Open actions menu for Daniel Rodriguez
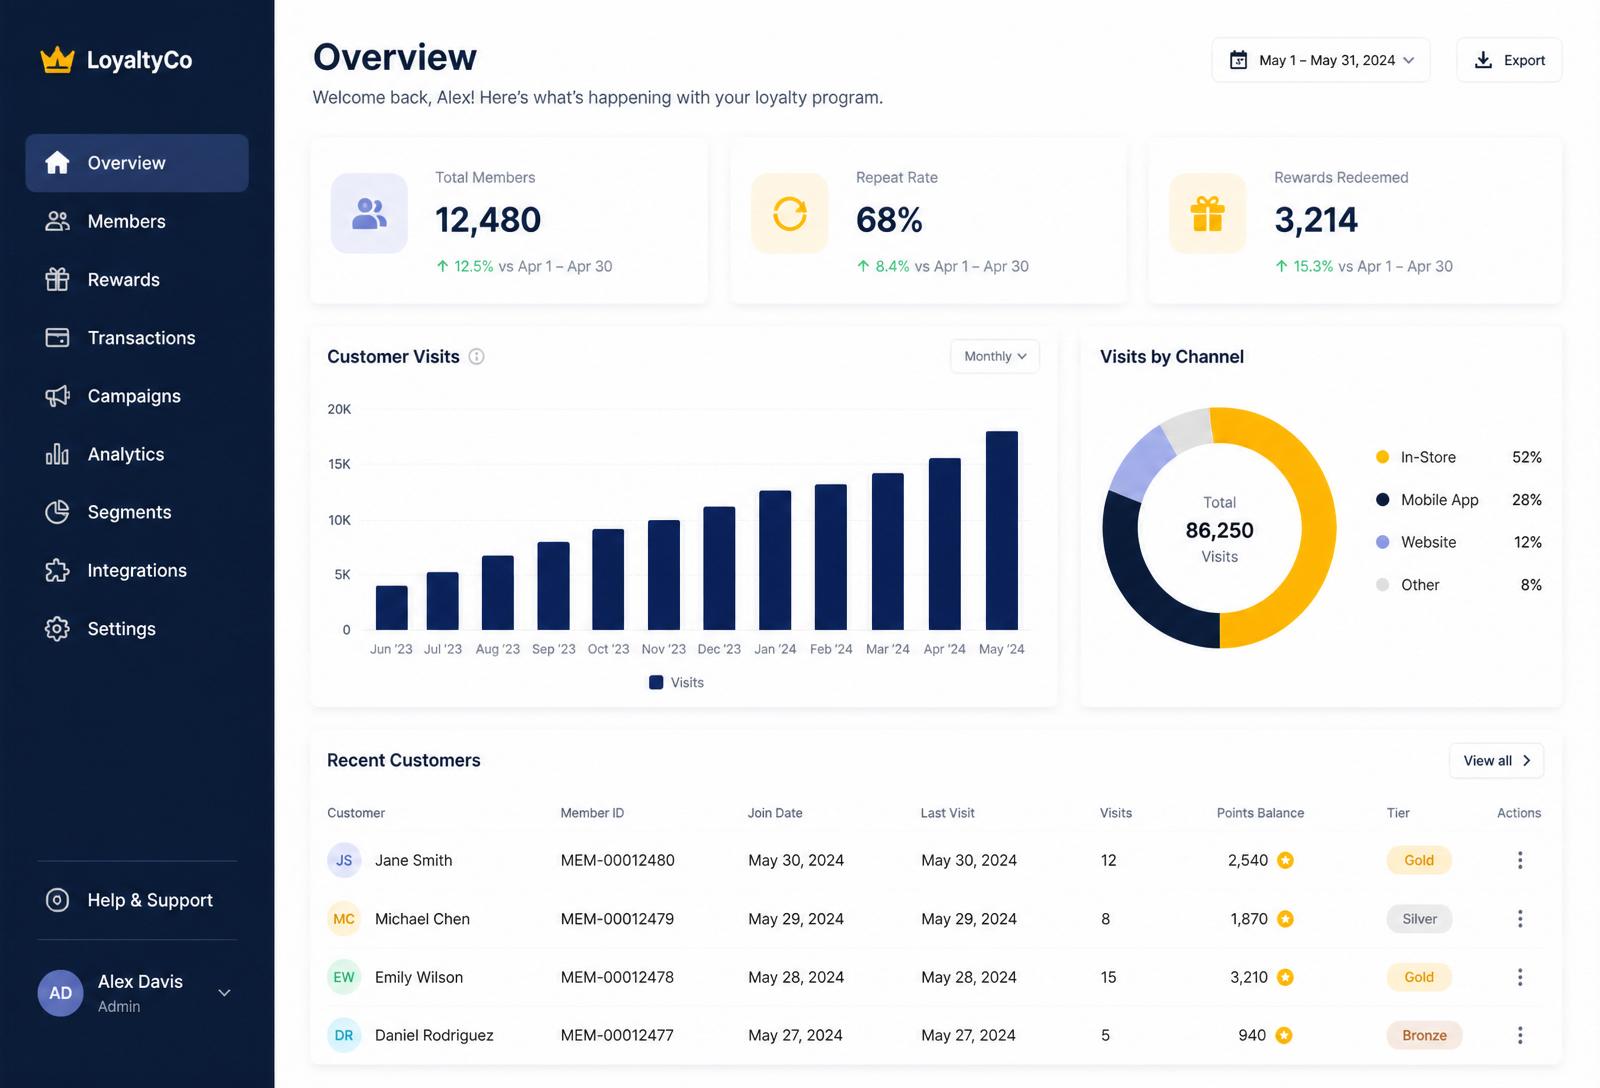Viewport: 1600px width, 1088px height. 1520,1035
